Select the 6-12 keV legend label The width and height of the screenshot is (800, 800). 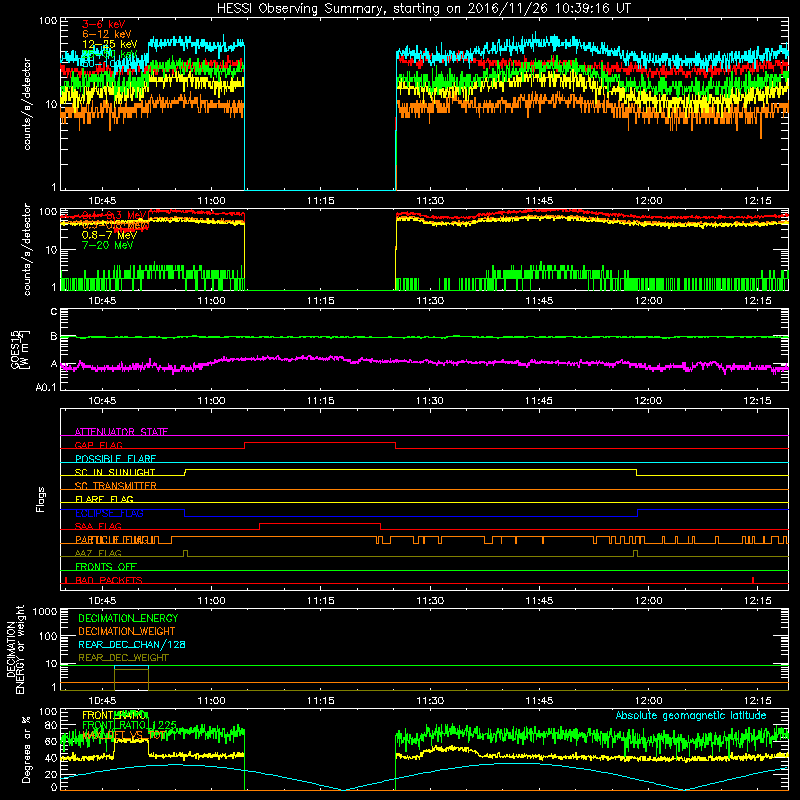click(x=107, y=34)
